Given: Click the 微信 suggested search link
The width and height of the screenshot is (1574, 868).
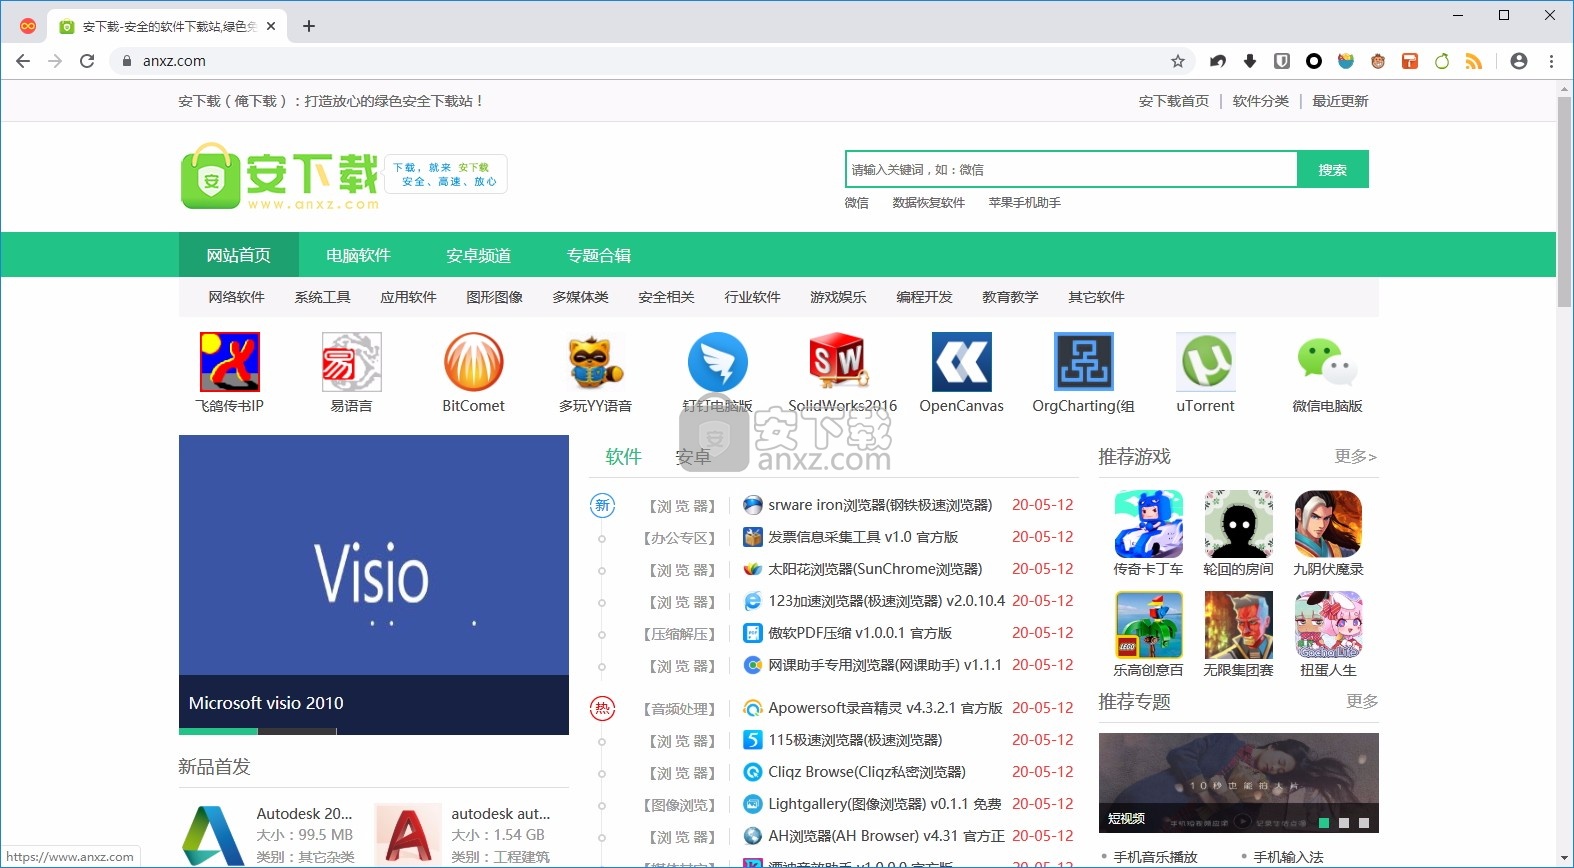Looking at the screenshot, I should pos(857,202).
